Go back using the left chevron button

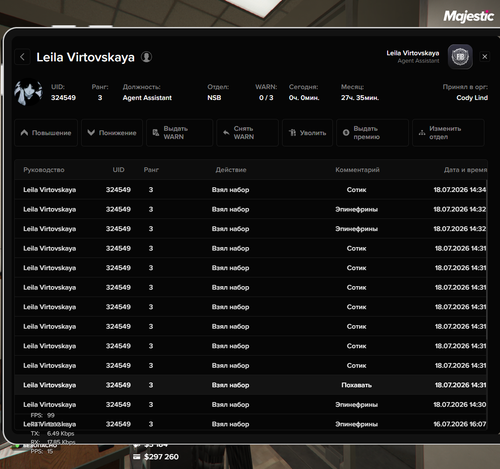22,57
